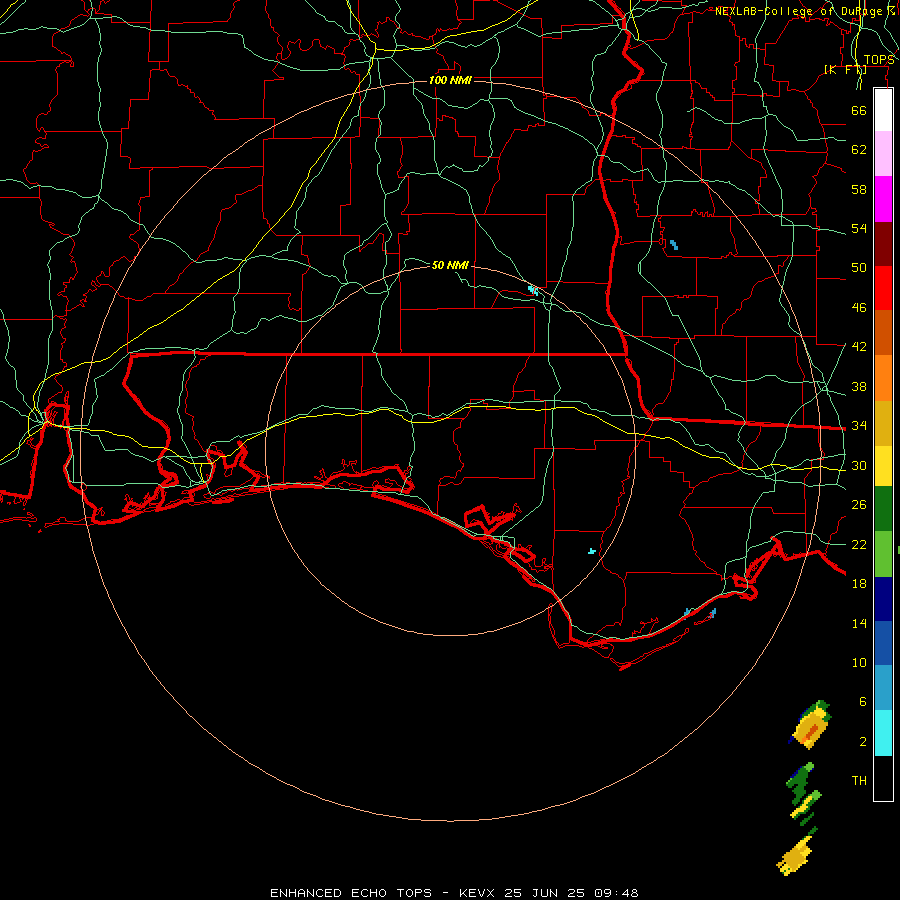This screenshot has height=900, width=900.
Task: Click the "46" legend label
Action: [859, 307]
